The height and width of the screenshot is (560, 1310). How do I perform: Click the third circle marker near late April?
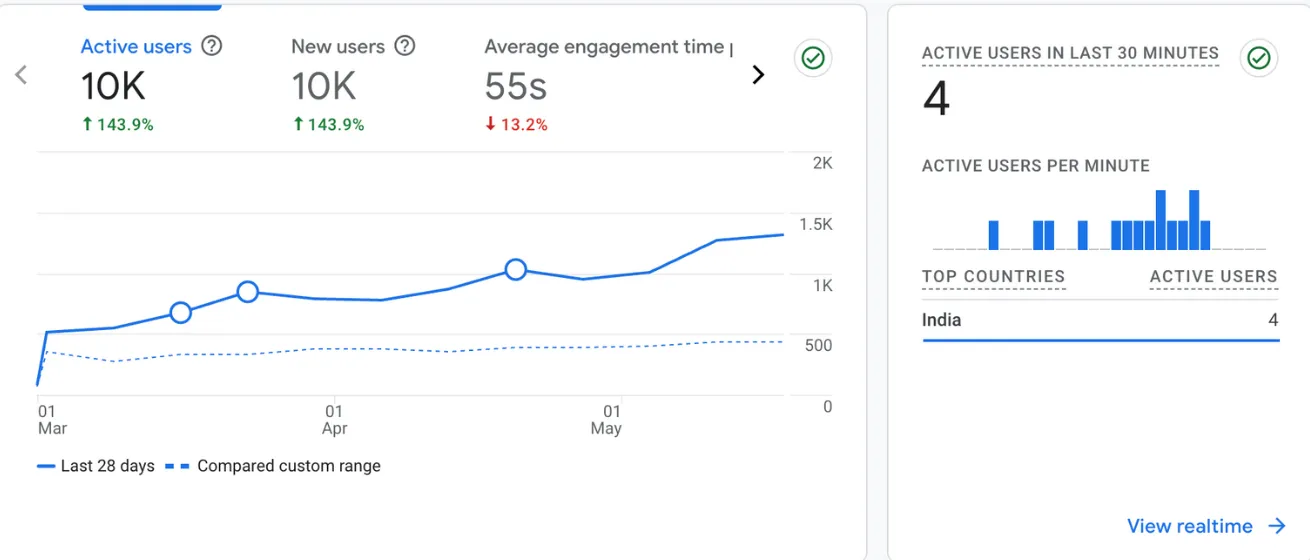coord(515,269)
